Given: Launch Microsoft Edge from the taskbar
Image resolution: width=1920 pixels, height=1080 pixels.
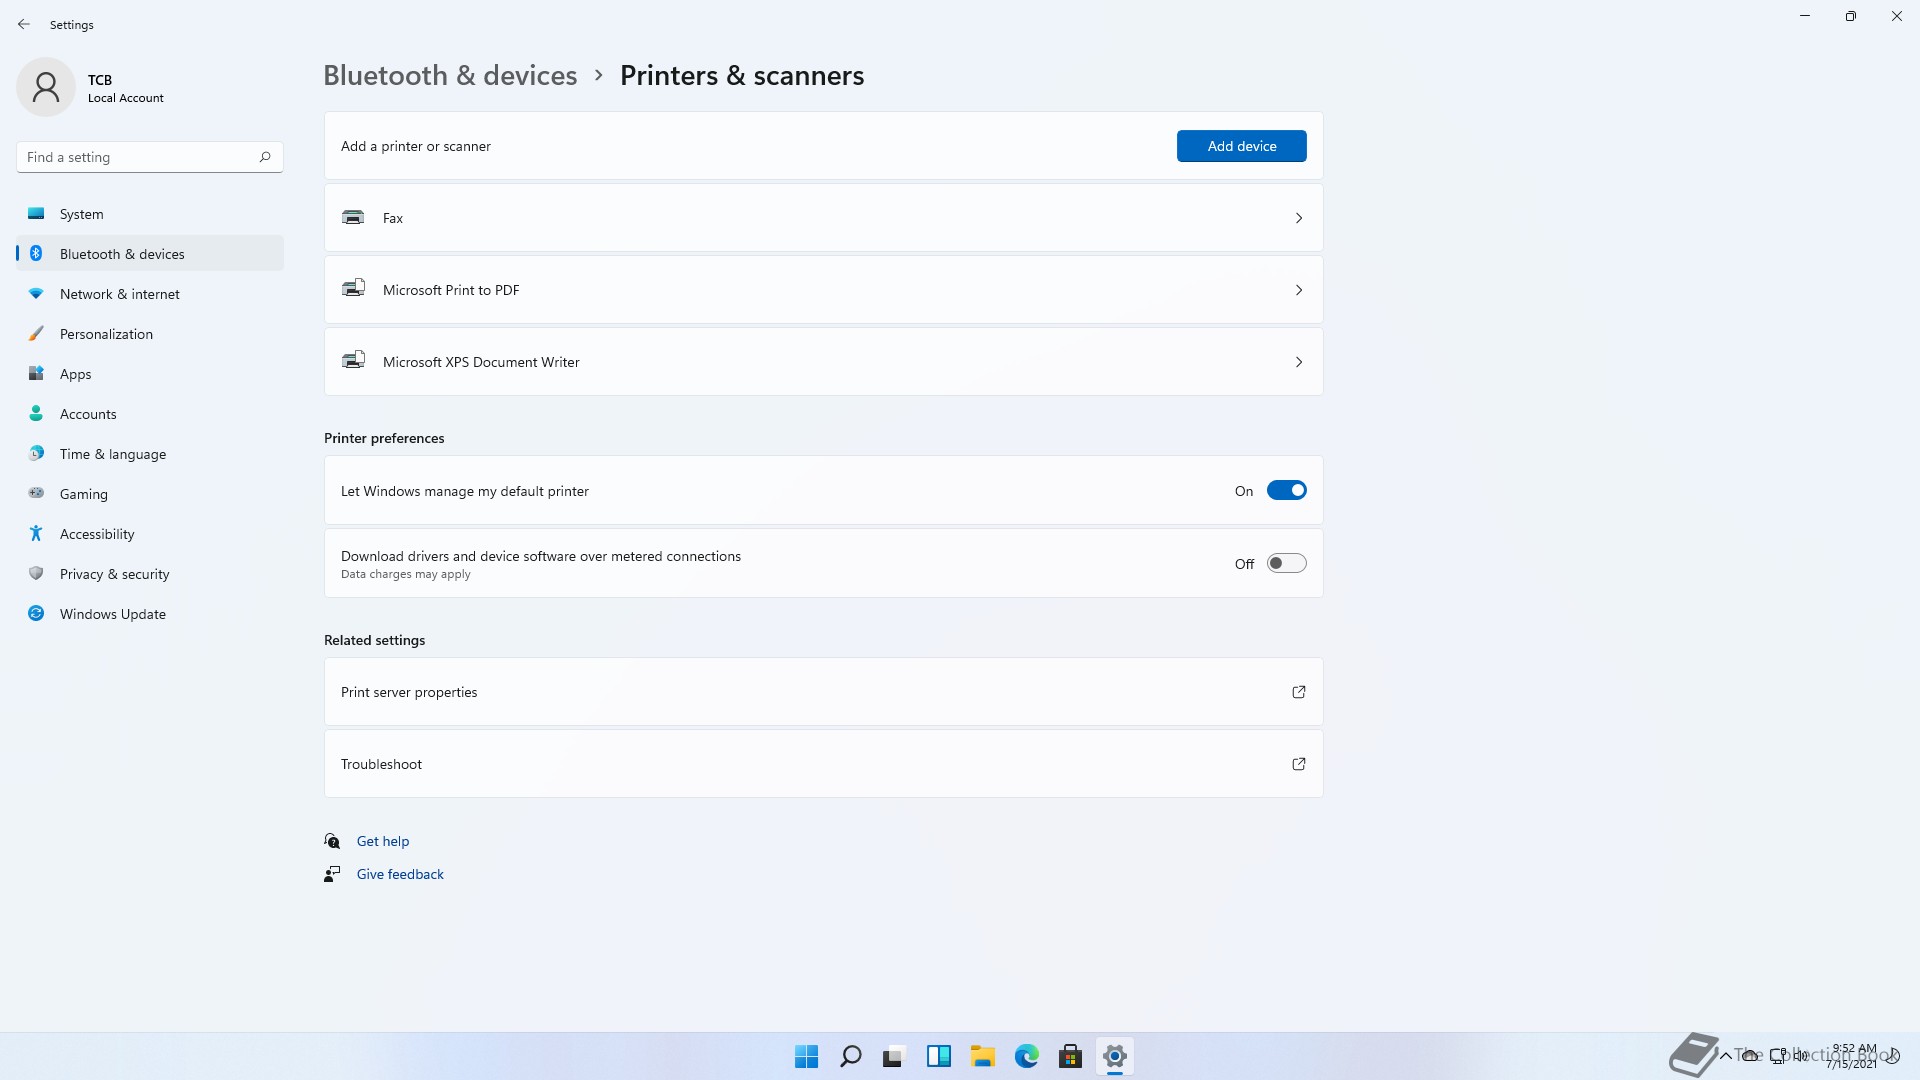Looking at the screenshot, I should [x=1026, y=1056].
